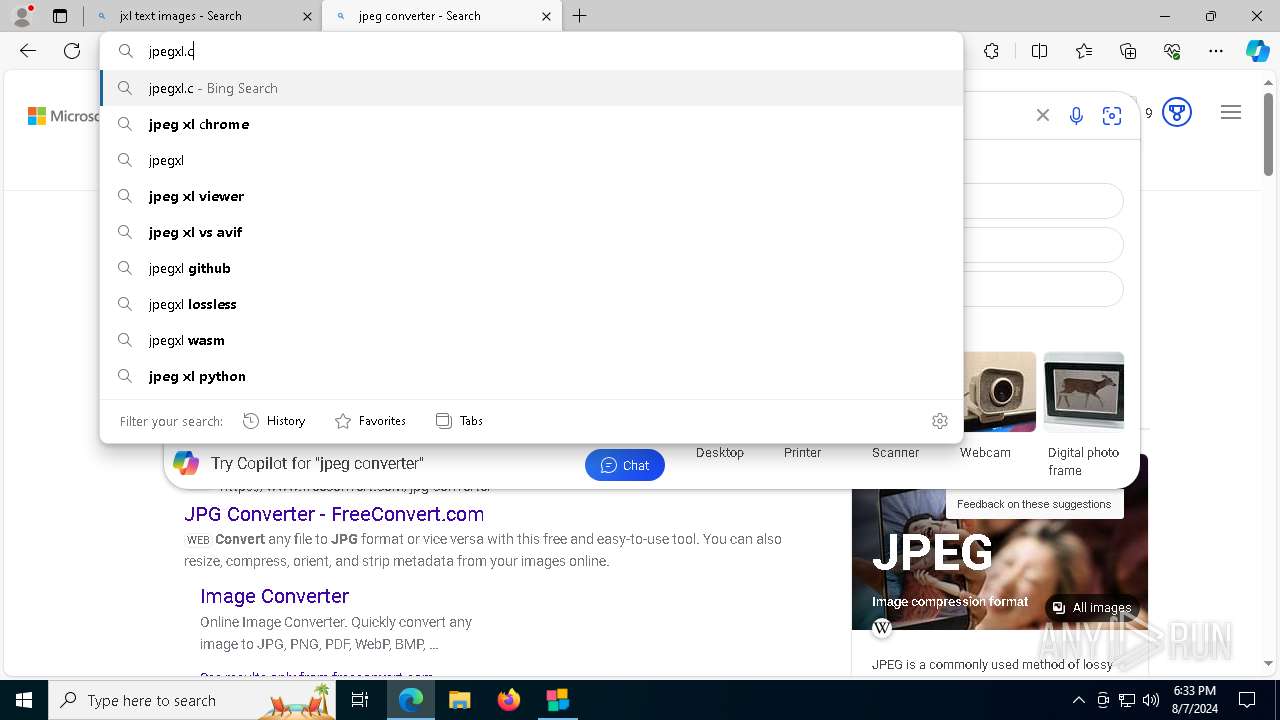This screenshot has height=720, width=1280.
Task: Filter search by Tabs
Action: tap(459, 421)
